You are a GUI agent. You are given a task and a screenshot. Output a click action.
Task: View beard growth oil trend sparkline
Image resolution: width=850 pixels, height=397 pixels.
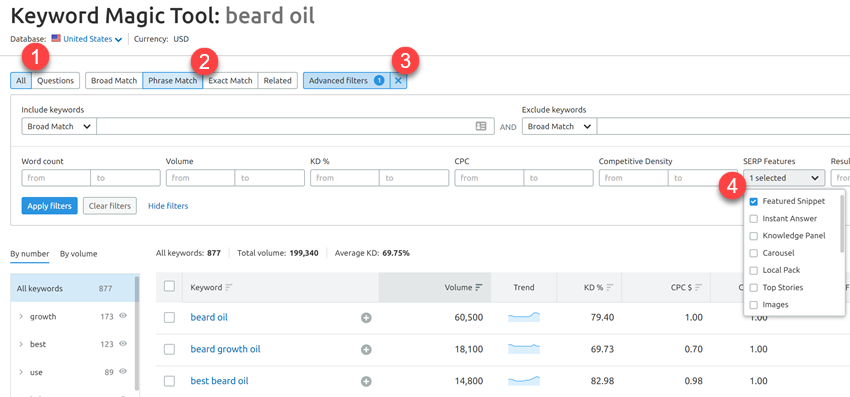click(x=524, y=349)
